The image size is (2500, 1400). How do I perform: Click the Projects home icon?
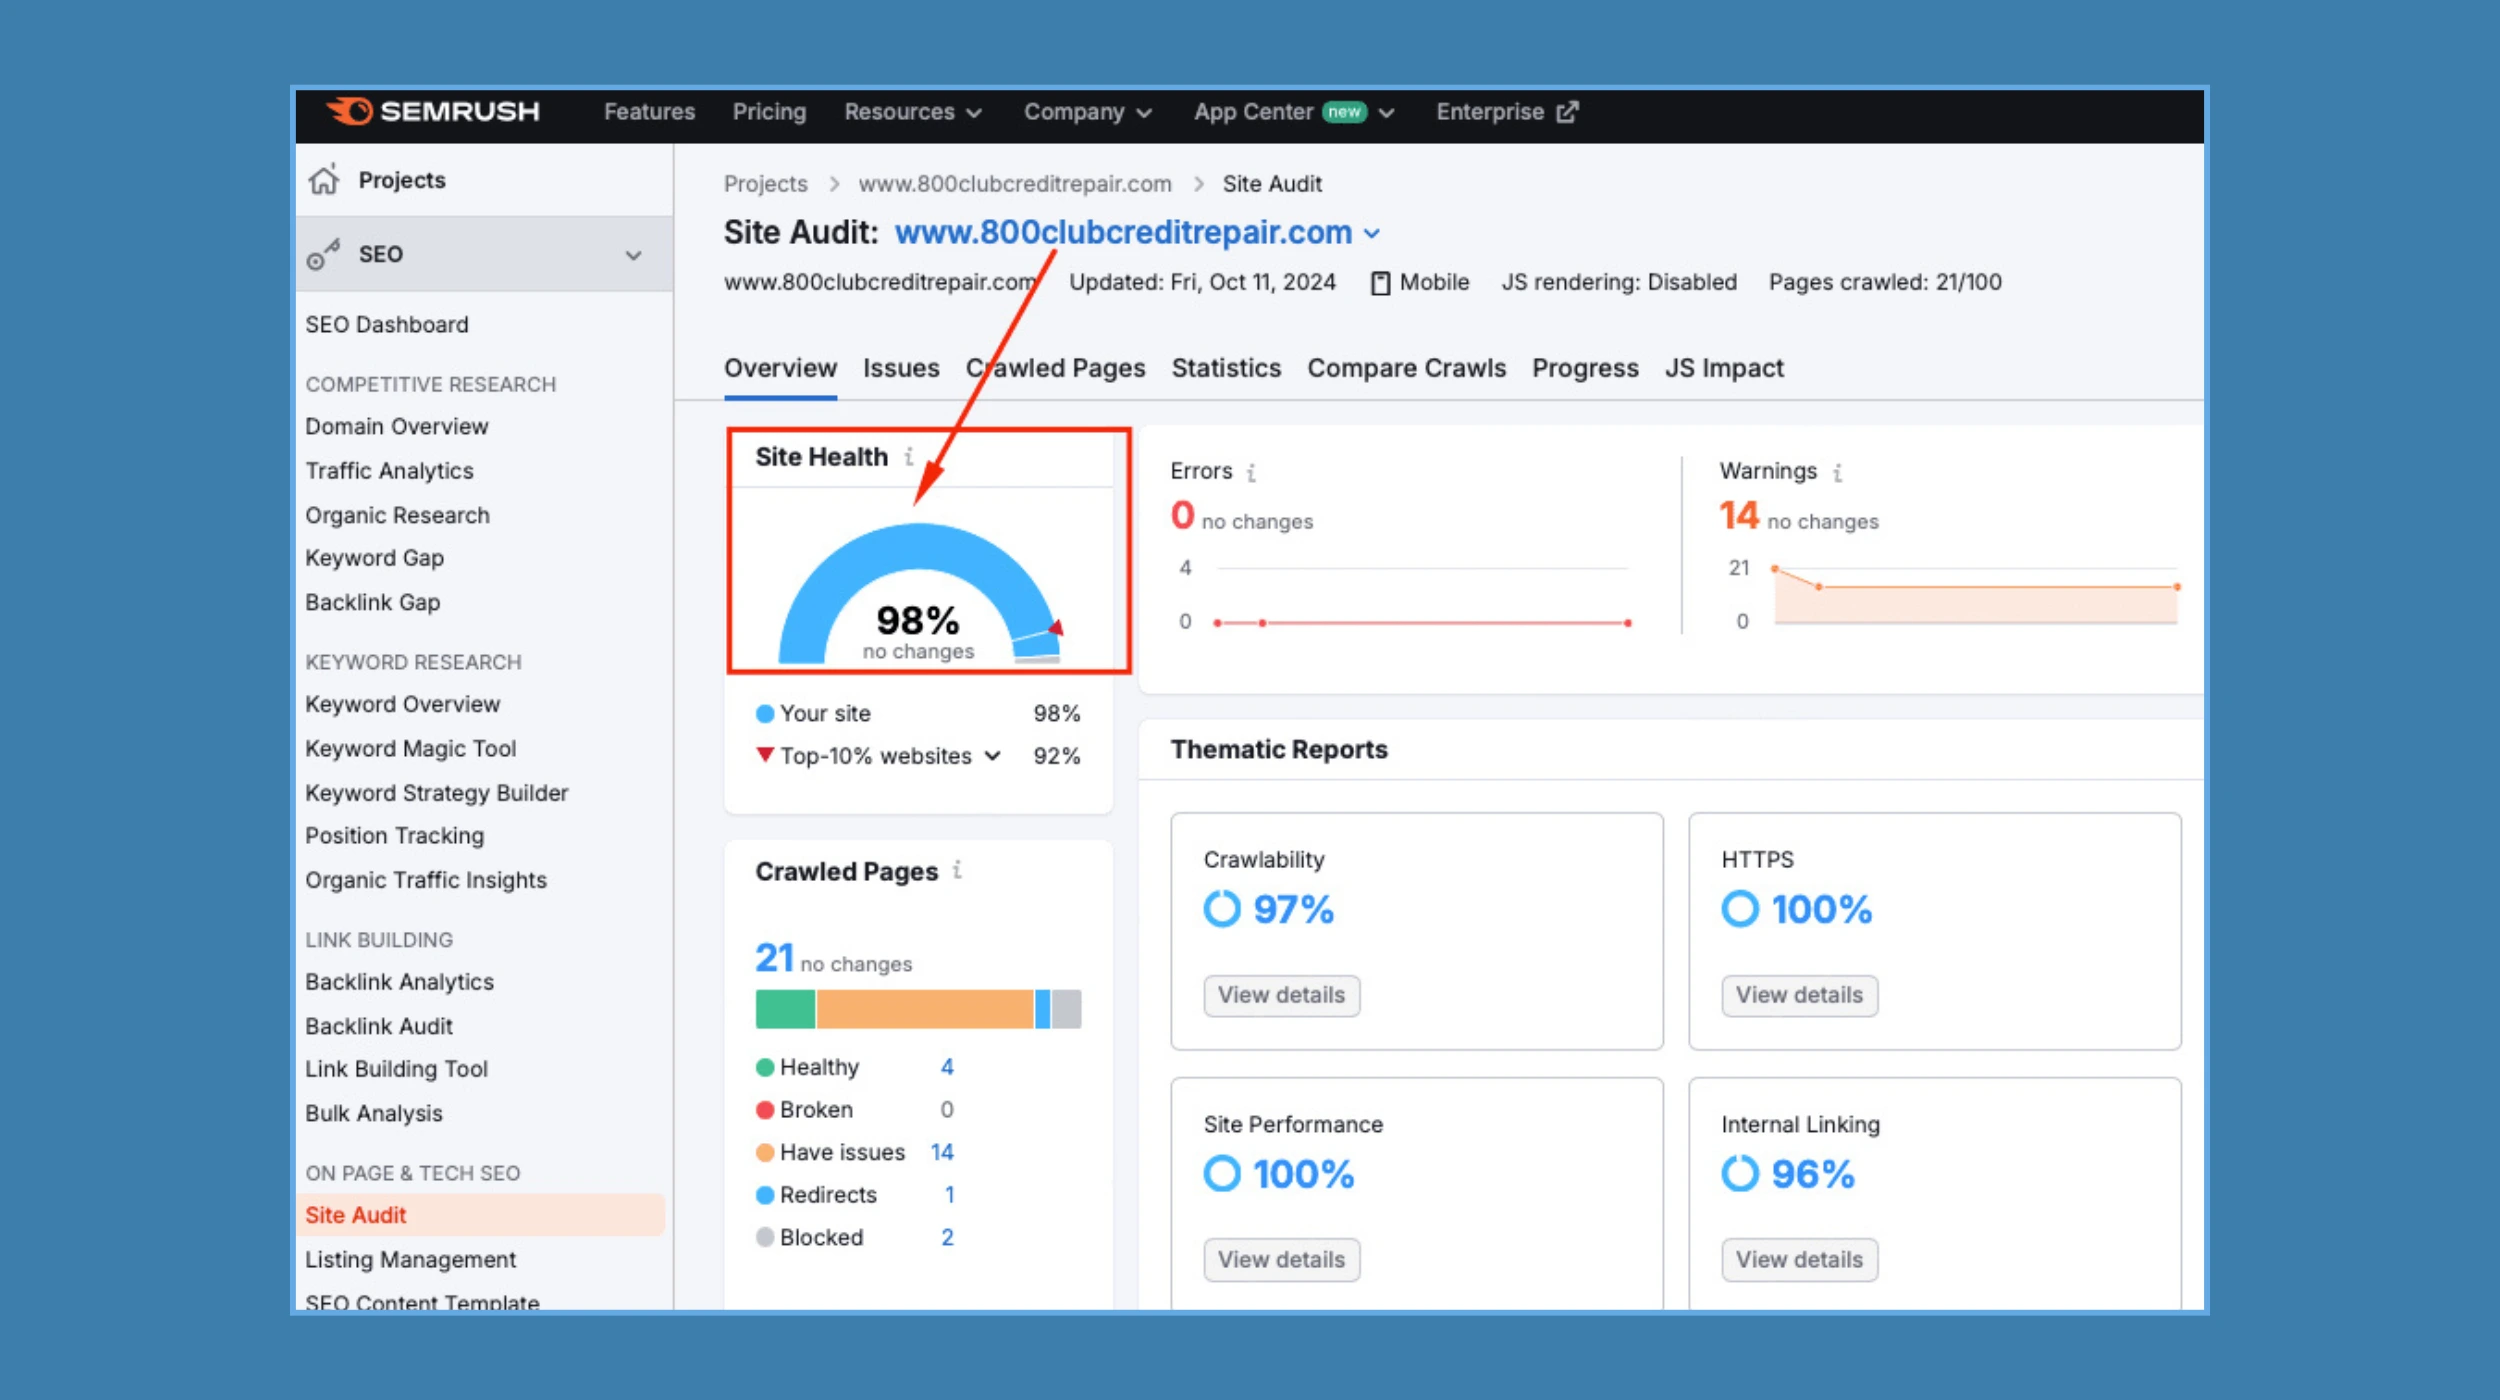click(324, 180)
